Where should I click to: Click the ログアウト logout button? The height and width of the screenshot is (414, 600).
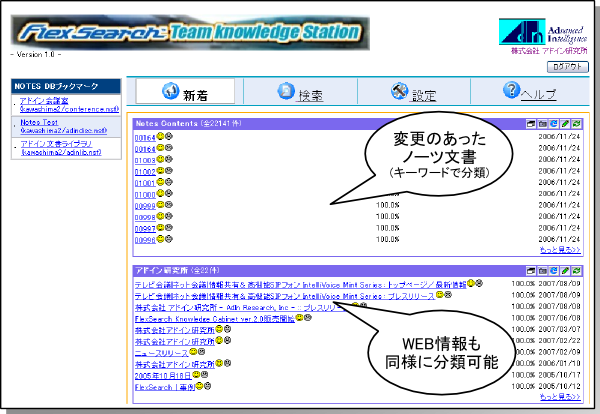pyautogui.click(x=567, y=67)
